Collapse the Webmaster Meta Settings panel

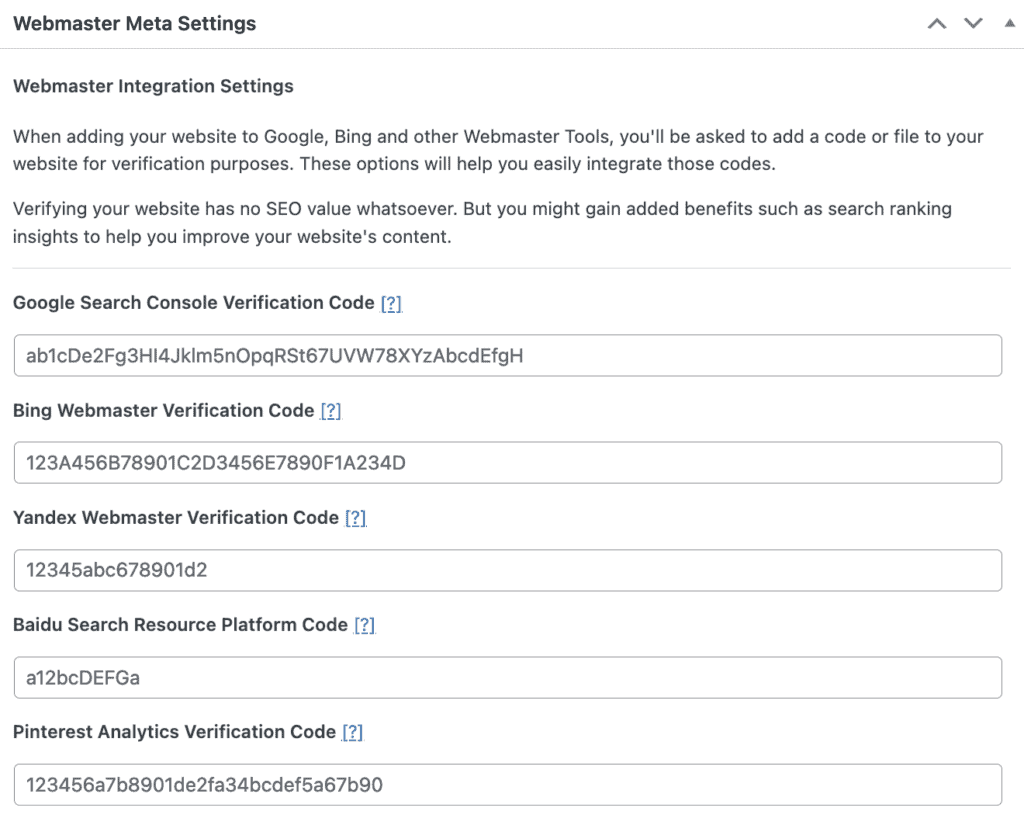pyautogui.click(x=1010, y=24)
